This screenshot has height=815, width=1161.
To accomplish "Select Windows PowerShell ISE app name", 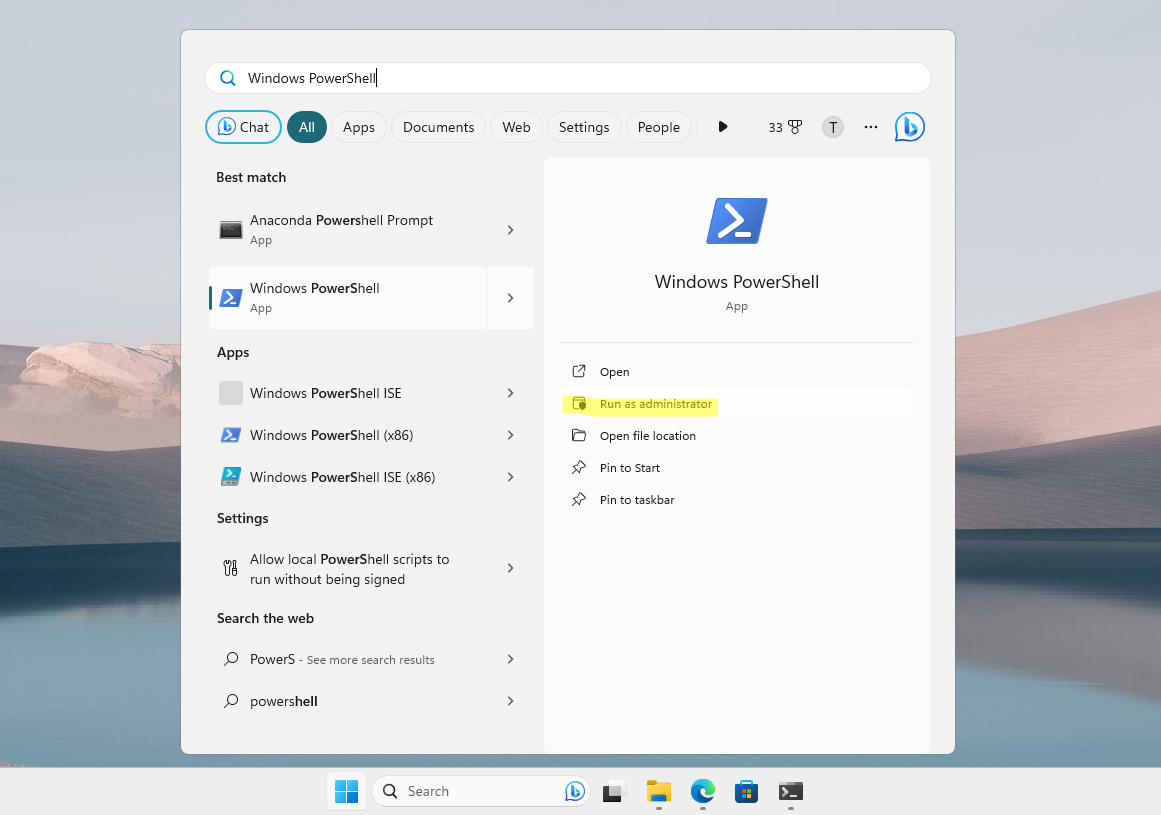I will [x=326, y=393].
